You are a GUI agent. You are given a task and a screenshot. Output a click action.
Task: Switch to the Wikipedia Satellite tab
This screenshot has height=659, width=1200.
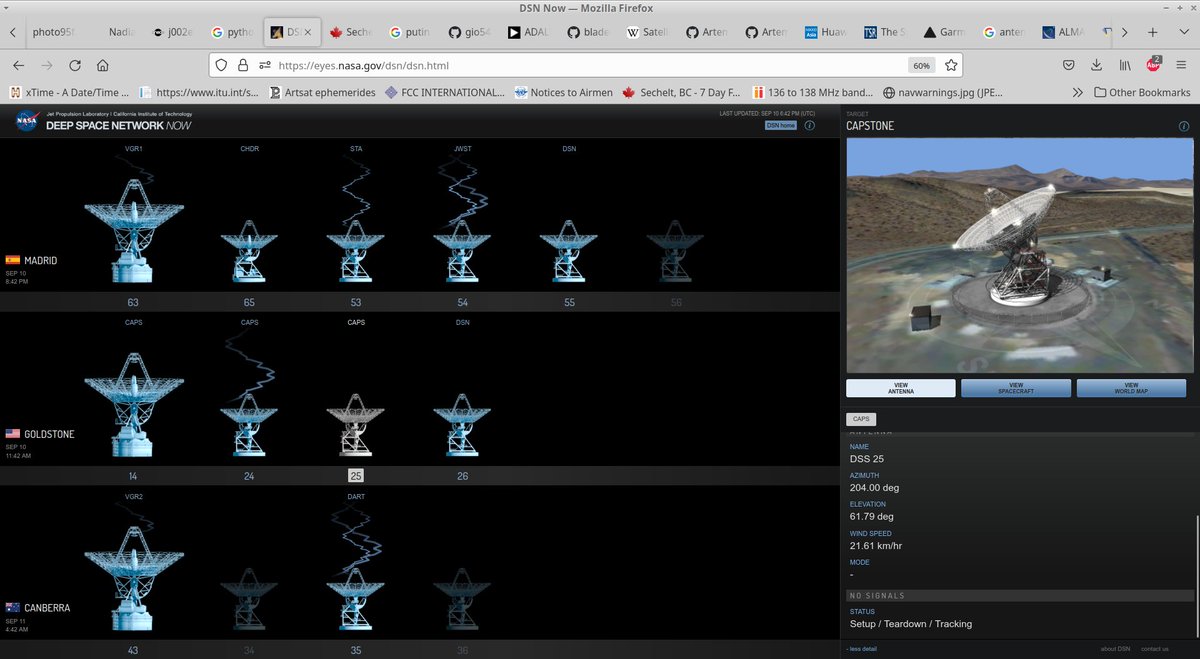648,32
